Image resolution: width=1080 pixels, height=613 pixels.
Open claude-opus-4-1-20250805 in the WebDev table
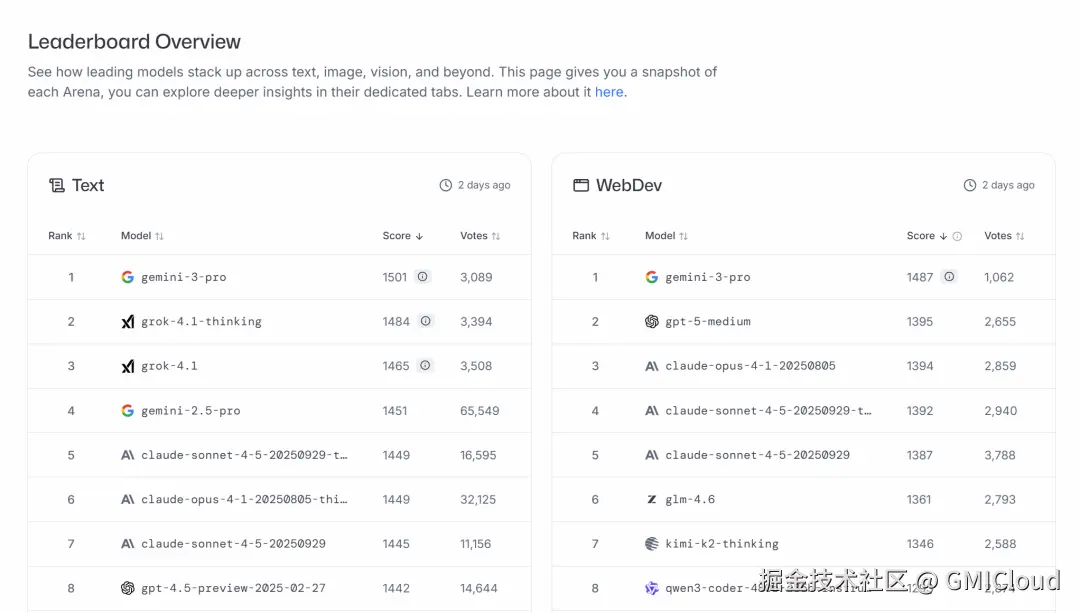(x=750, y=366)
